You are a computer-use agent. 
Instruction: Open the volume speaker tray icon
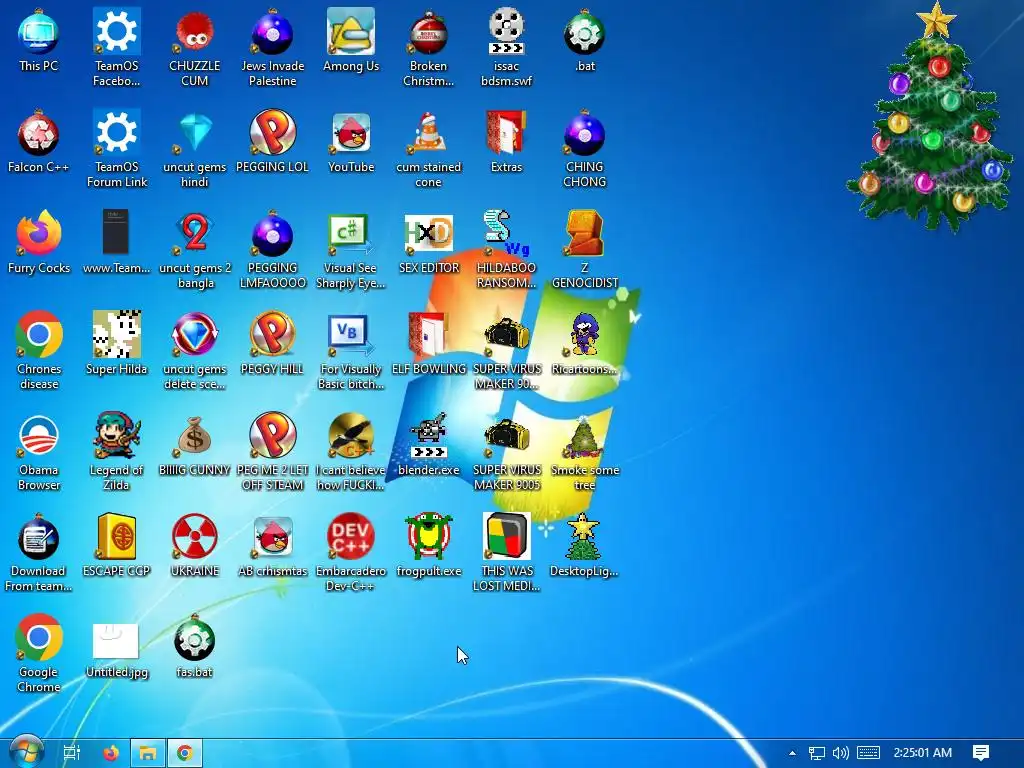pyautogui.click(x=841, y=753)
